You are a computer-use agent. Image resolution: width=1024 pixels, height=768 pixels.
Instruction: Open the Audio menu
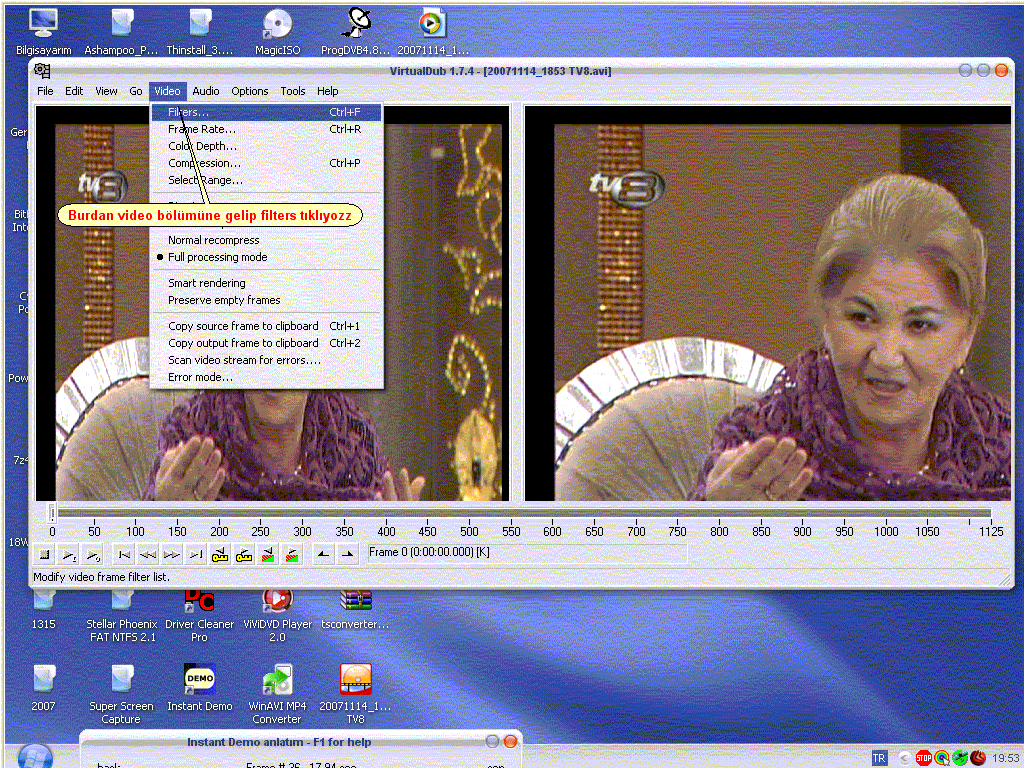tap(206, 91)
